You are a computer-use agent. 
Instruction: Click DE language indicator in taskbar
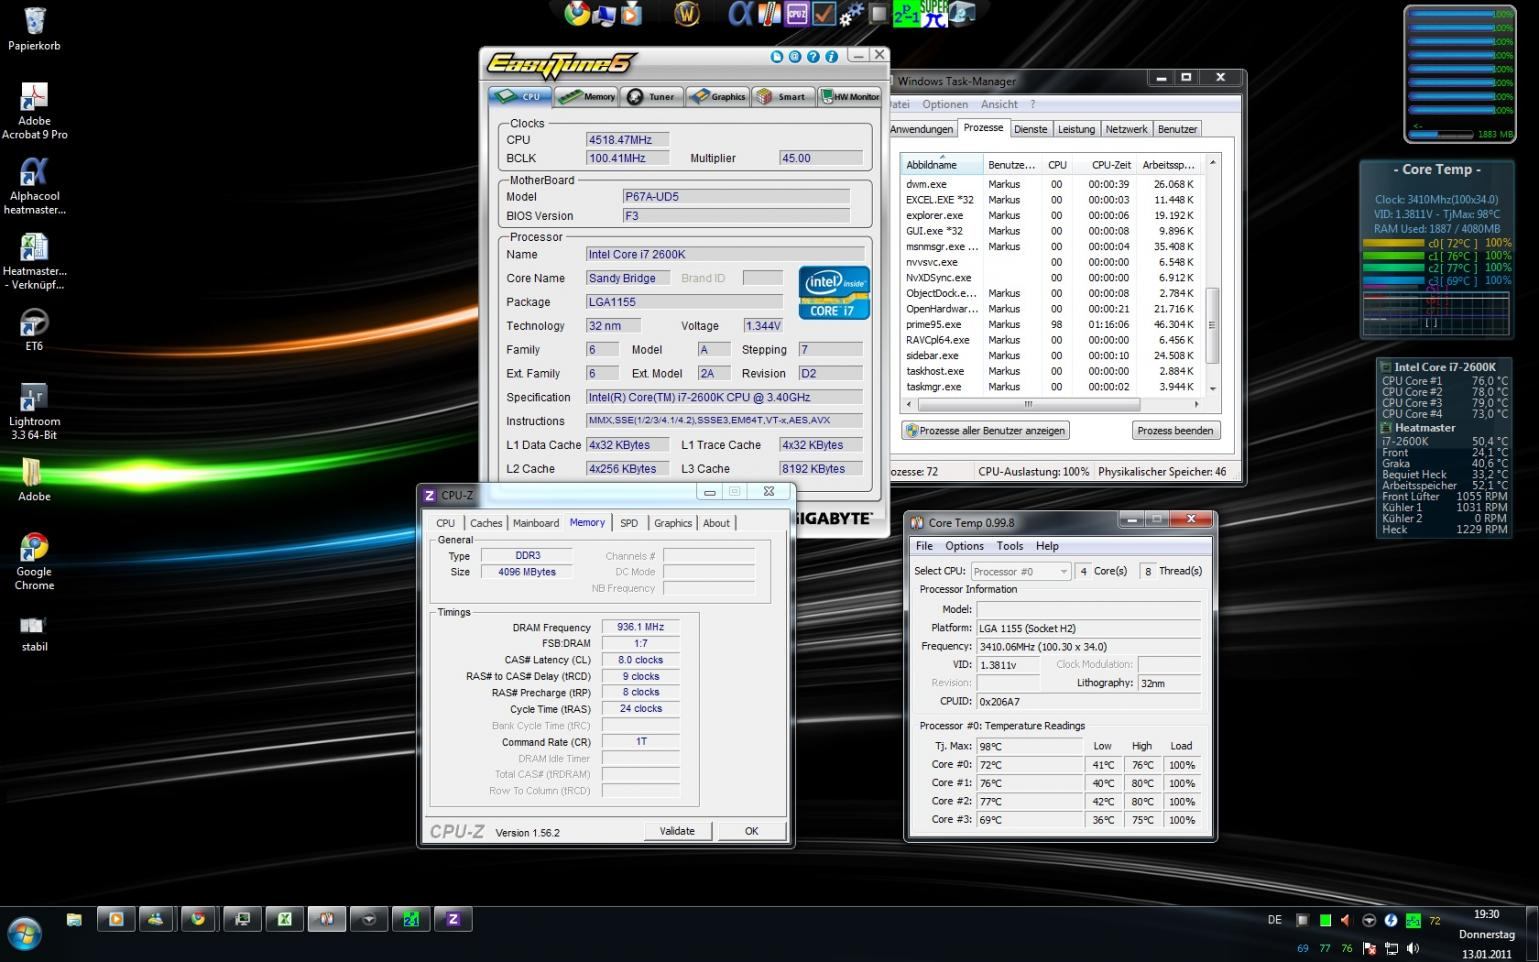(1274, 920)
